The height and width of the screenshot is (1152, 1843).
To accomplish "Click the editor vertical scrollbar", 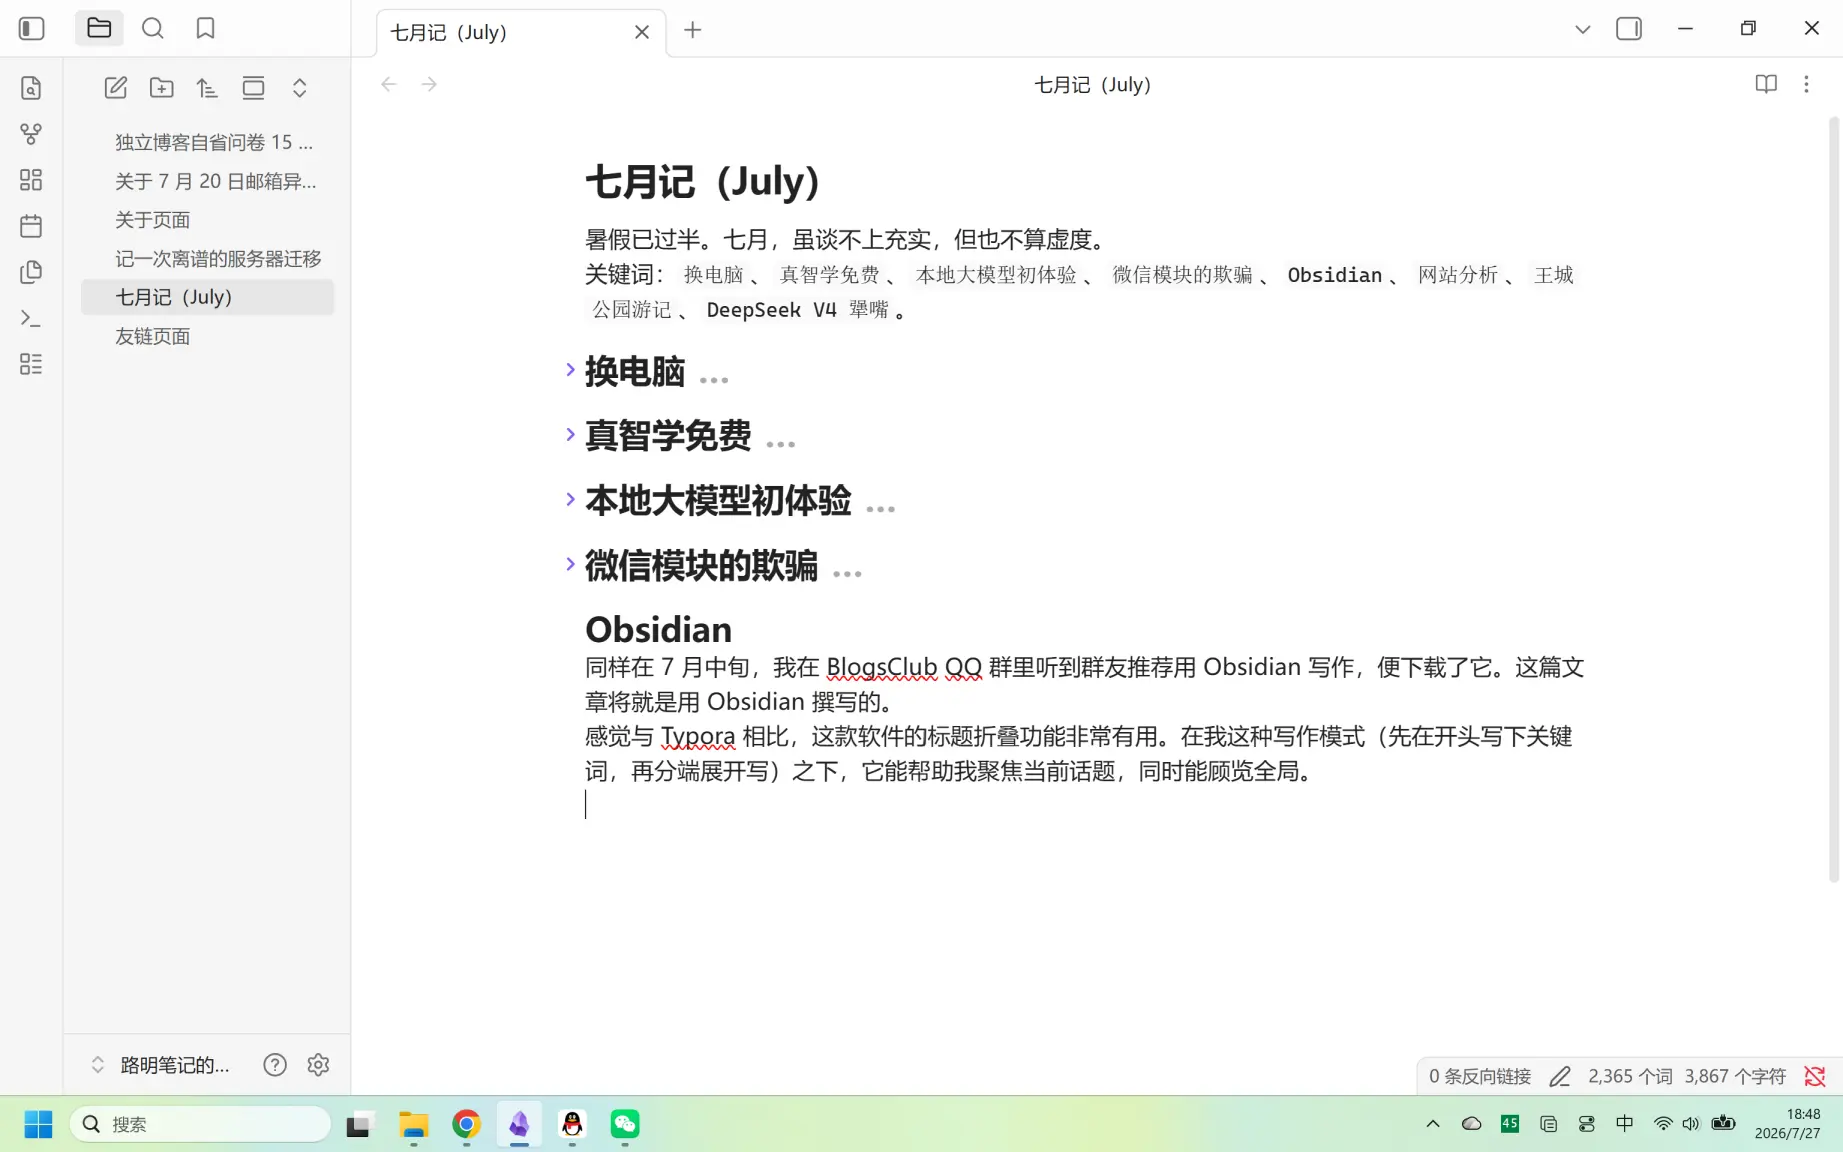I will 1834,500.
